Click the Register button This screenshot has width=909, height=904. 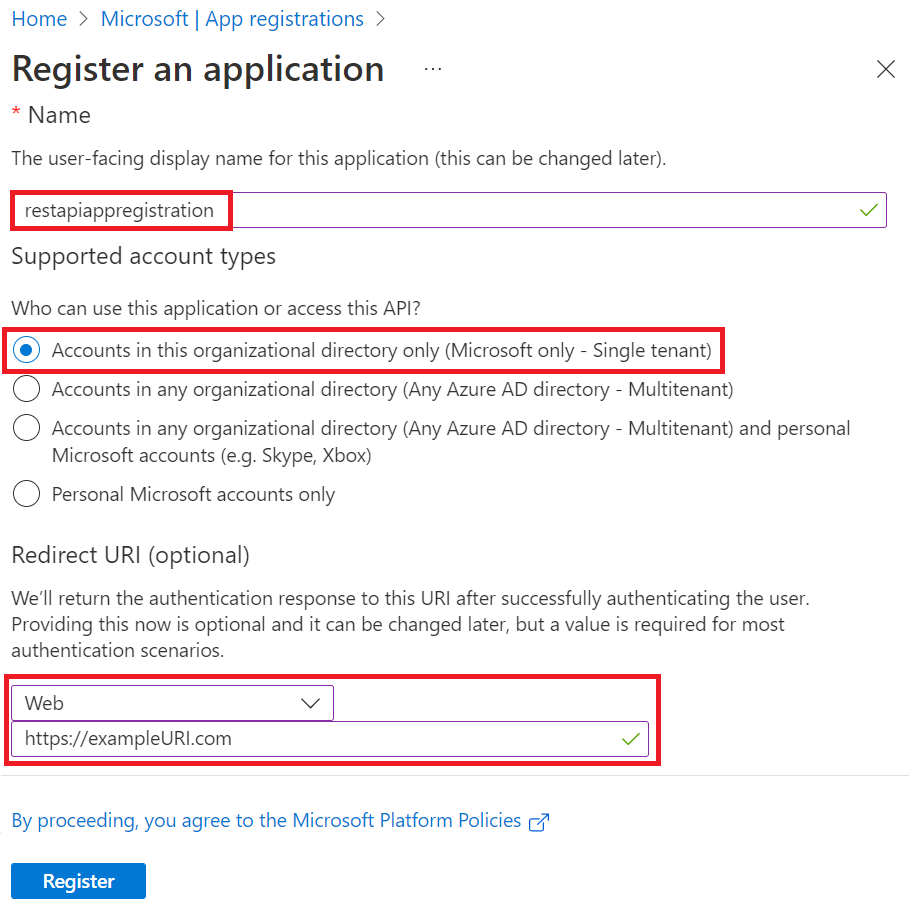coord(78,881)
